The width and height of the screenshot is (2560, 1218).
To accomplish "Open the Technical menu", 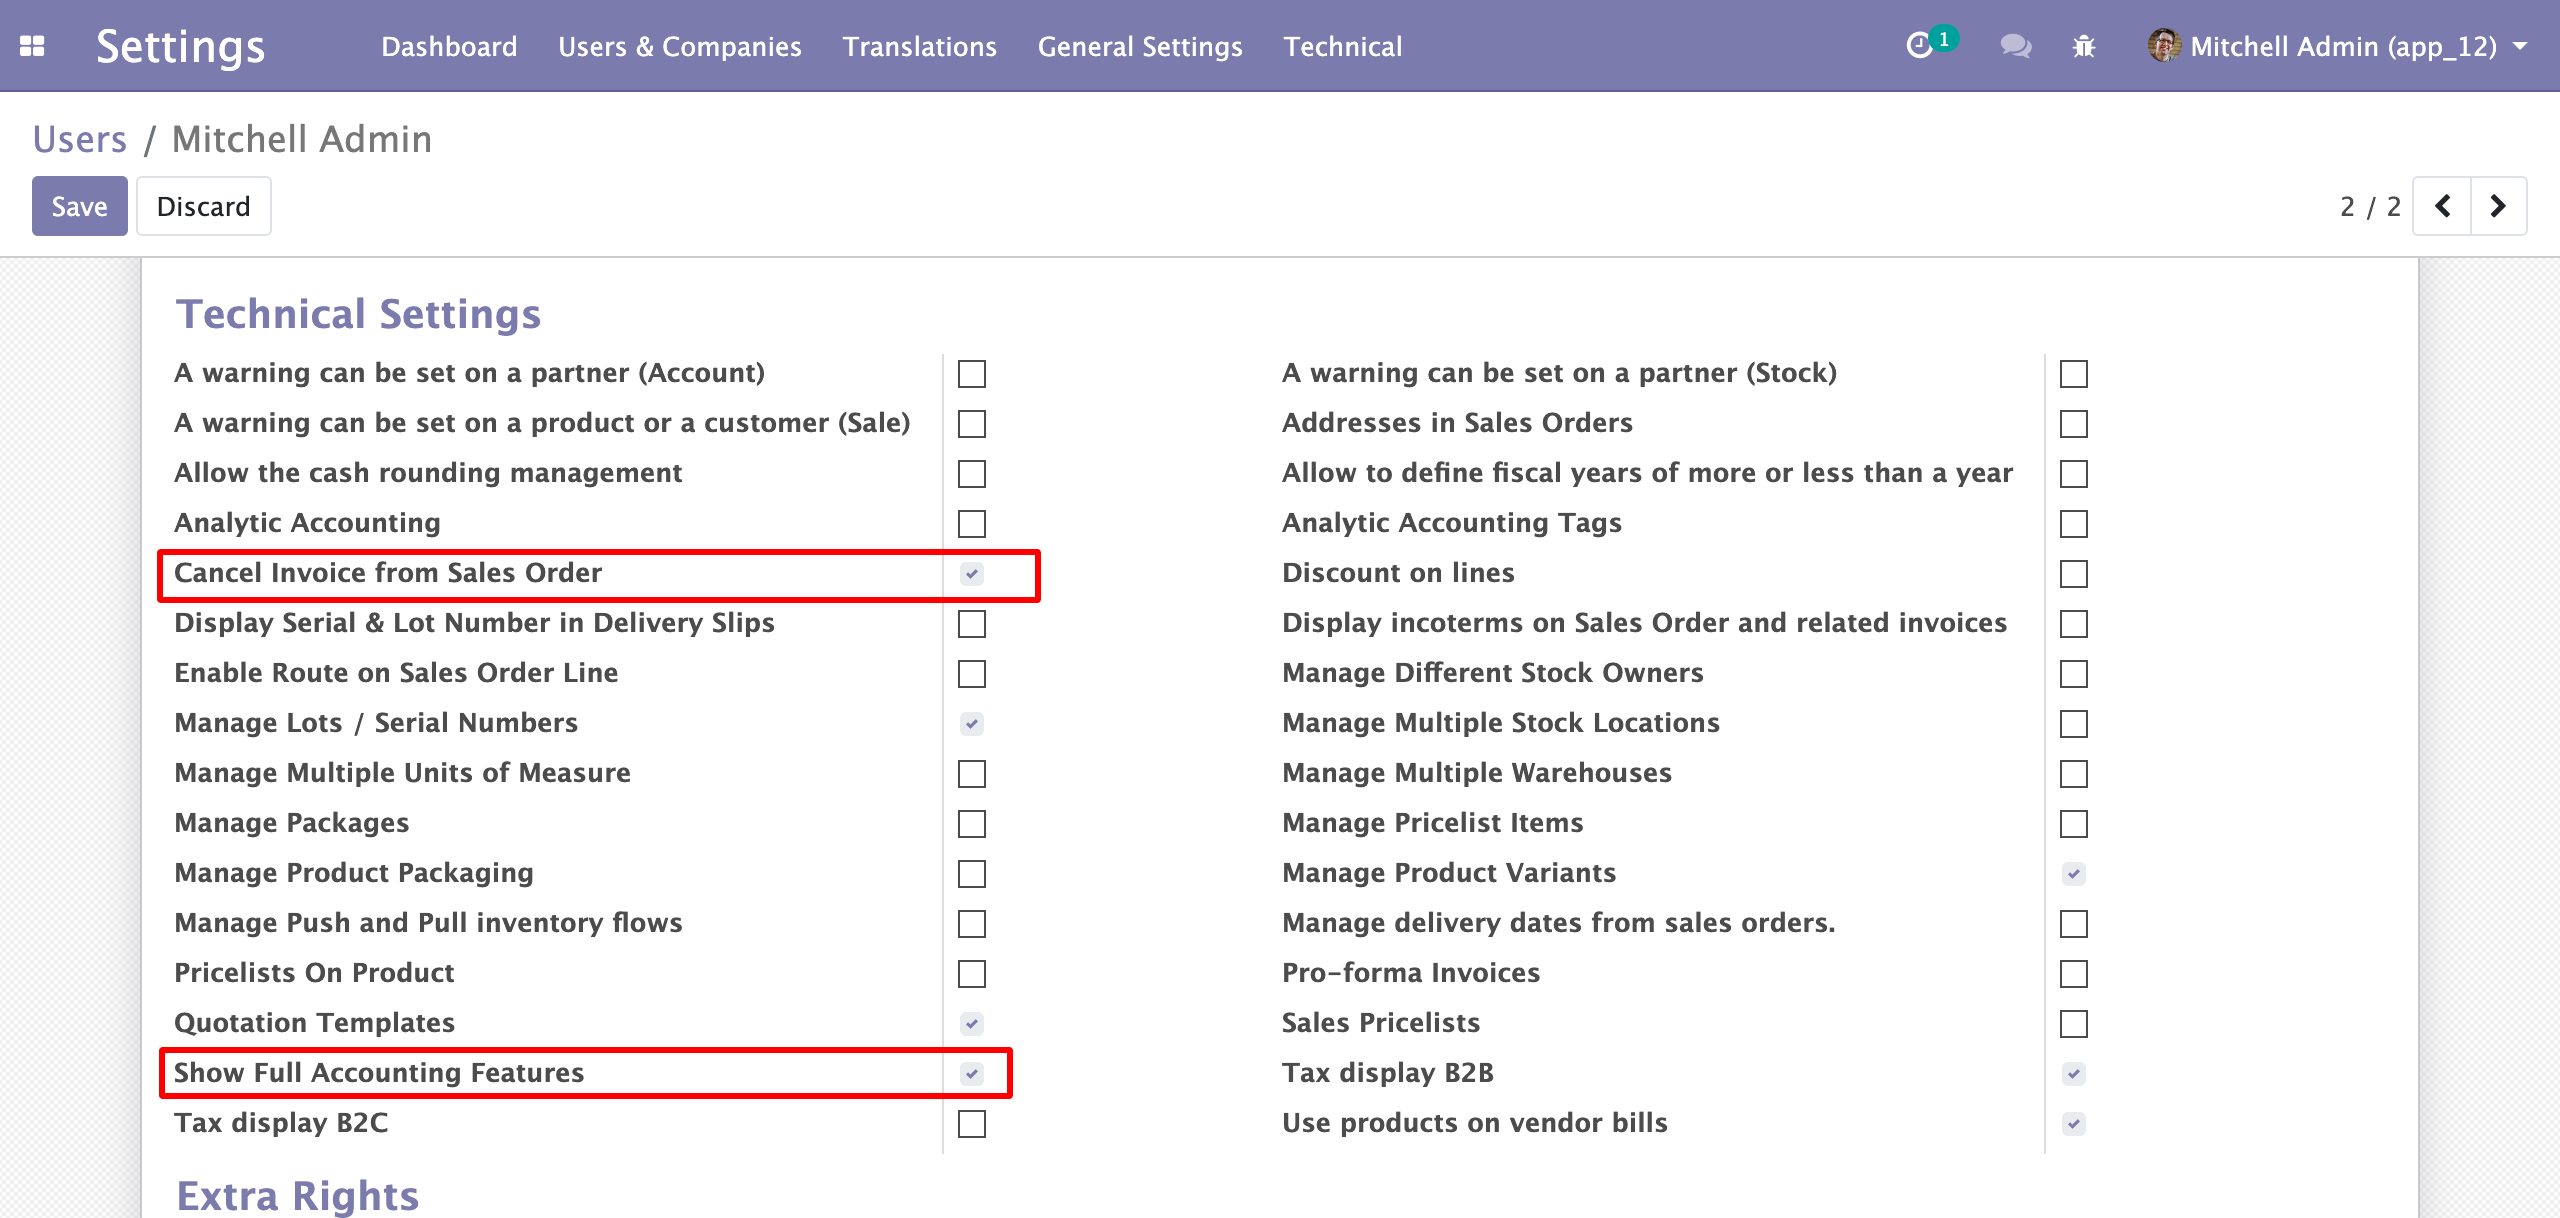I will (x=1343, y=46).
